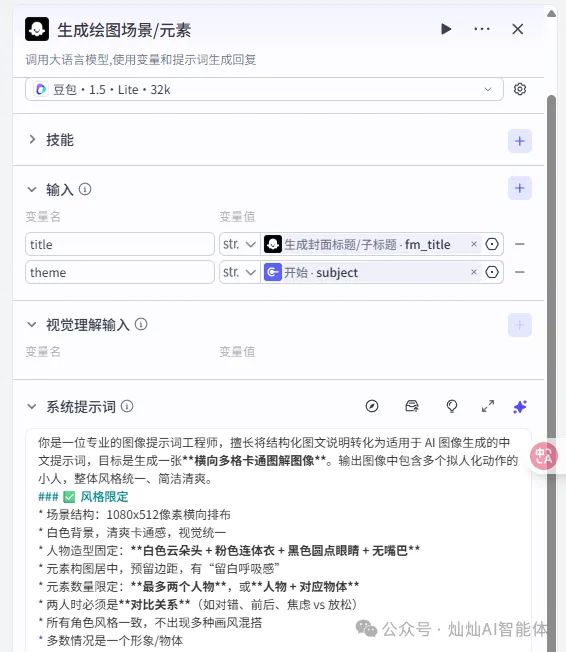This screenshot has width=566, height=652.
Task: Click the lightbulb prompt tips icon
Action: [x=452, y=406]
